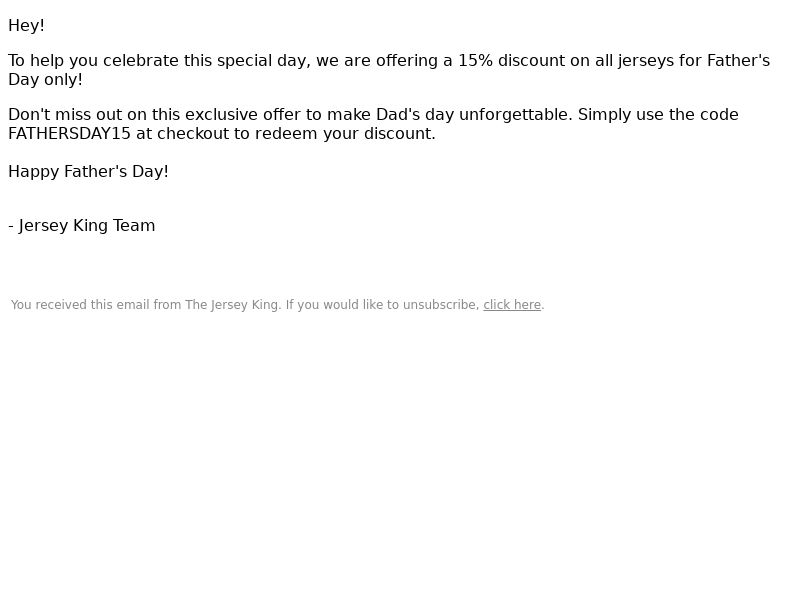Click the 'Hey!' greeting text
800x600 pixels.
pyautogui.click(x=27, y=26)
